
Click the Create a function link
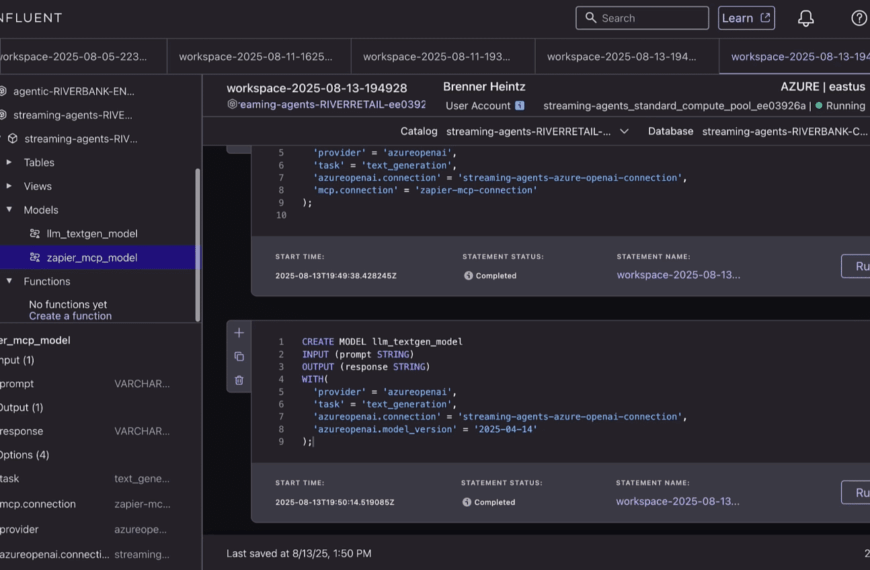tap(70, 316)
